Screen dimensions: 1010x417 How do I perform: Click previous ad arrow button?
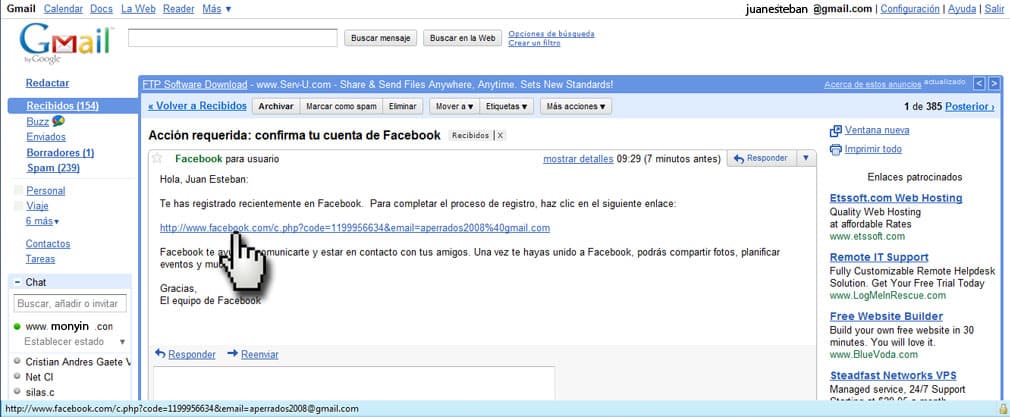pos(978,84)
